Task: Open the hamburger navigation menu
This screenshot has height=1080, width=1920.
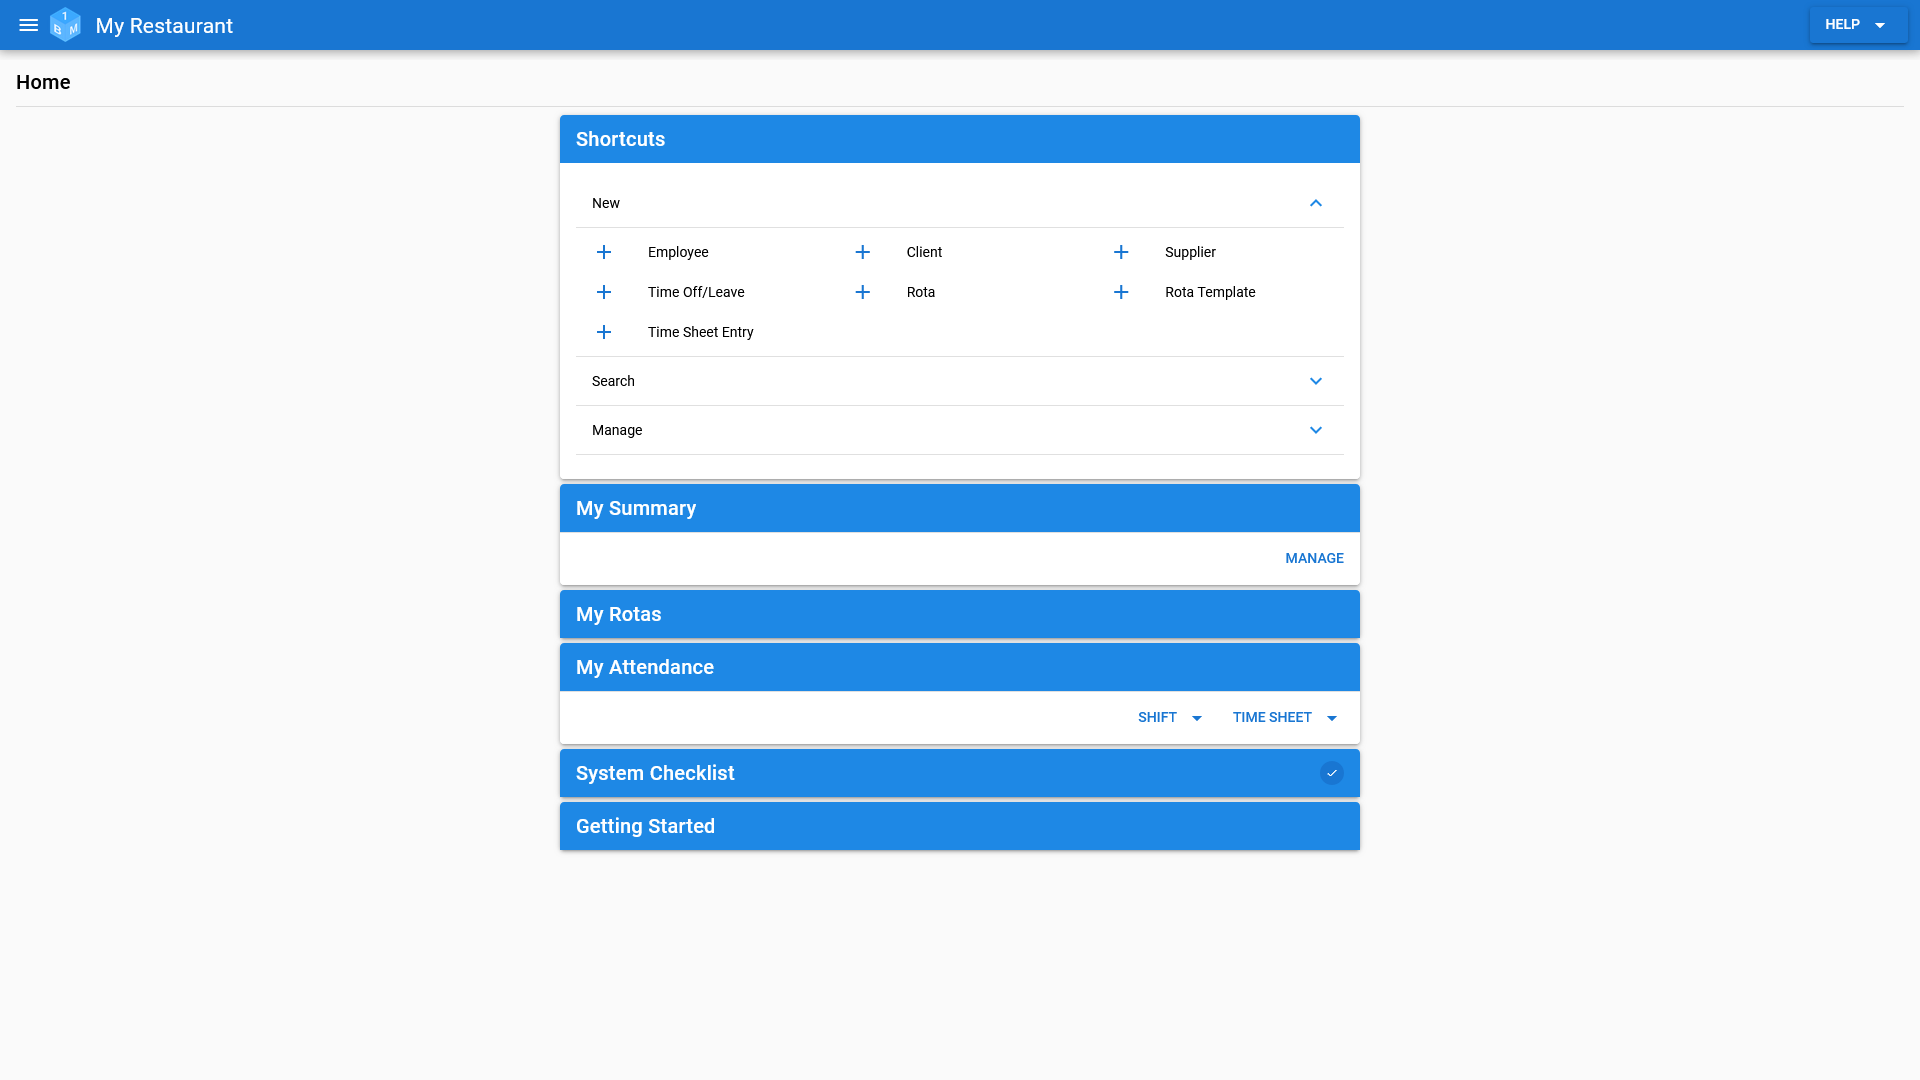Action: 28,25
